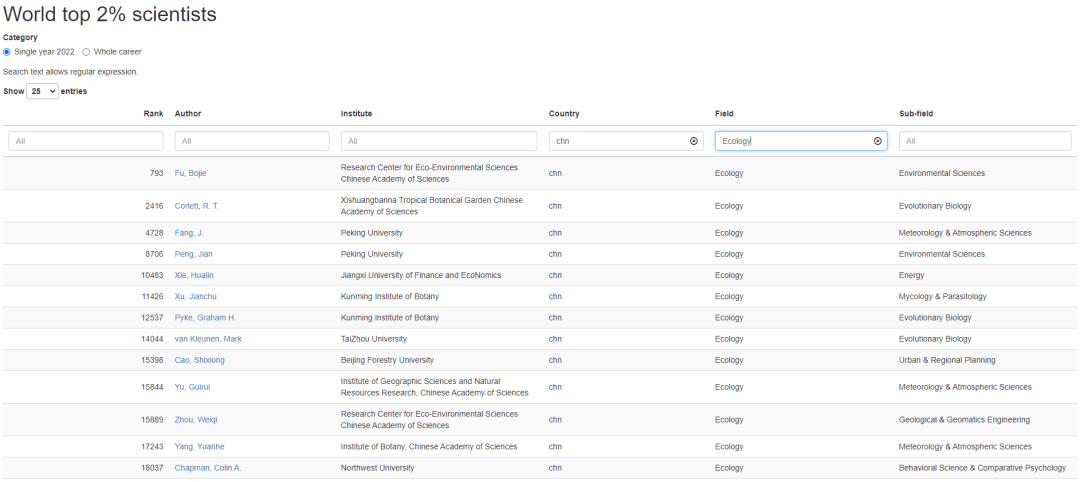Click 'Institute of Geographic Sciences' institute cell
The height and width of the screenshot is (482, 1080).
435,387
